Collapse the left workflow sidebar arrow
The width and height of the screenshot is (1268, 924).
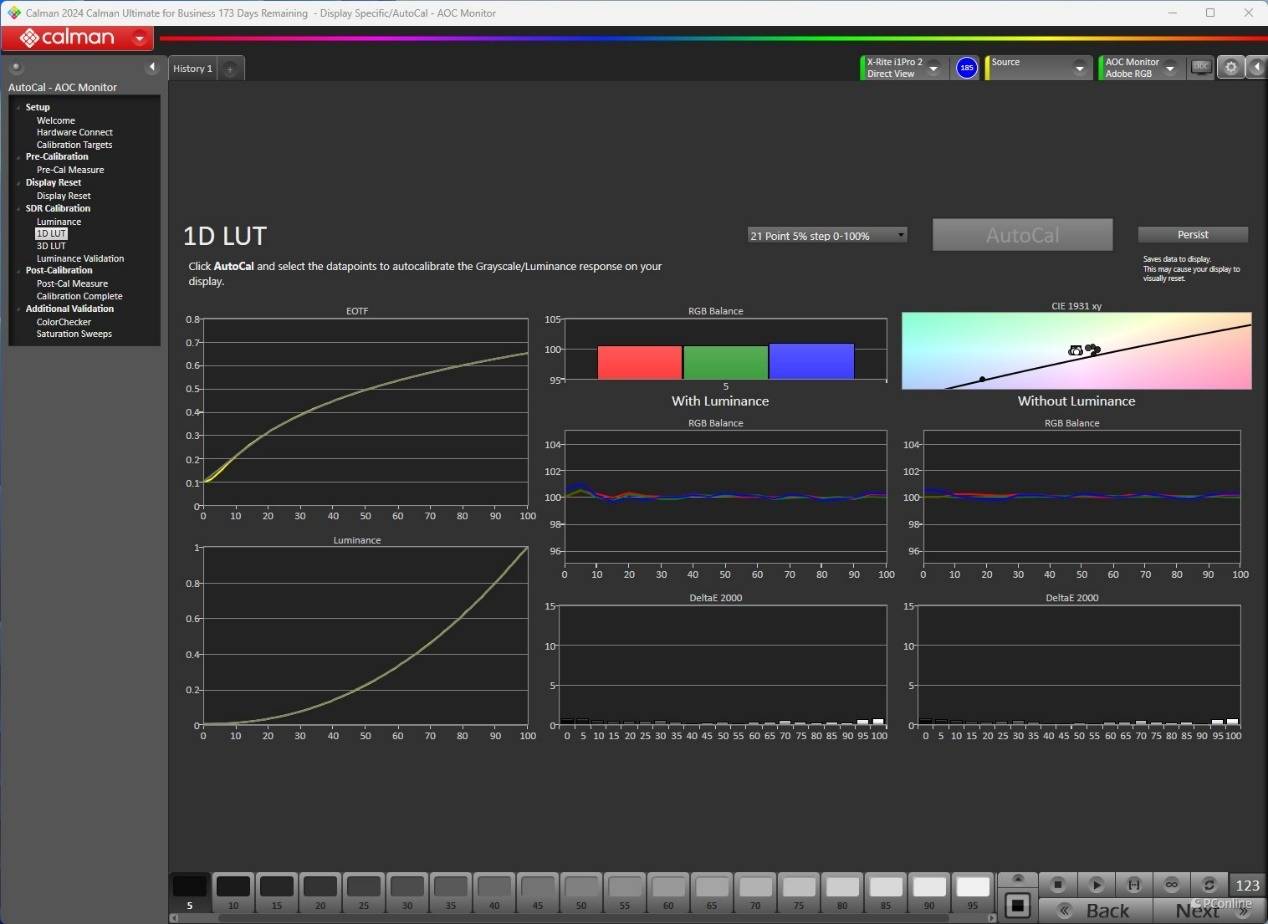point(152,68)
